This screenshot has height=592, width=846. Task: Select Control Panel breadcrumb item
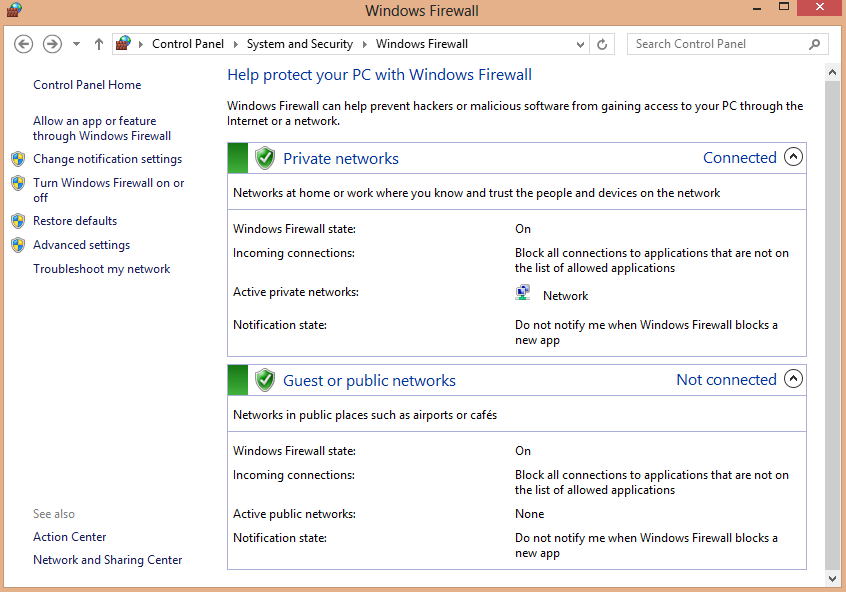tap(188, 44)
